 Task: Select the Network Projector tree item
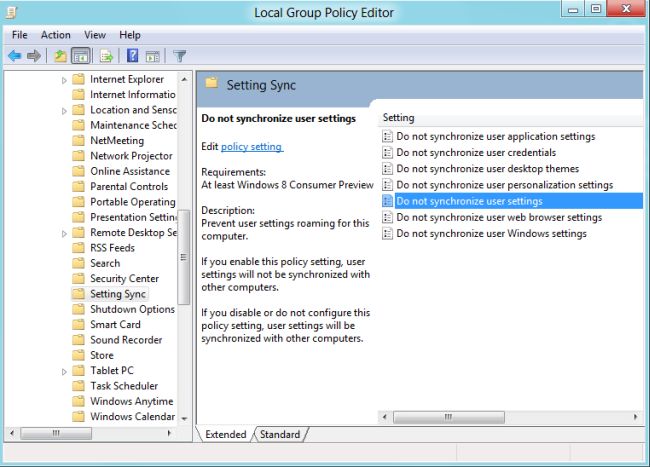point(131,156)
